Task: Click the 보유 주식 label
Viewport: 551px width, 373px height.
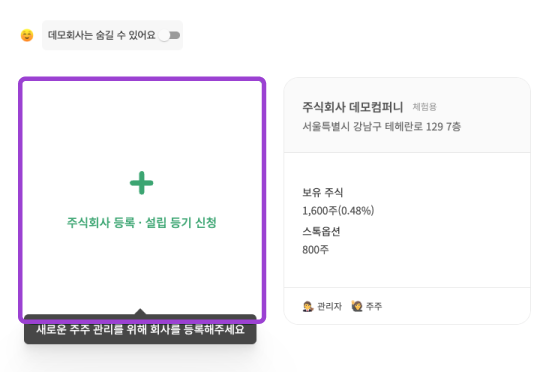Action: [x=323, y=192]
